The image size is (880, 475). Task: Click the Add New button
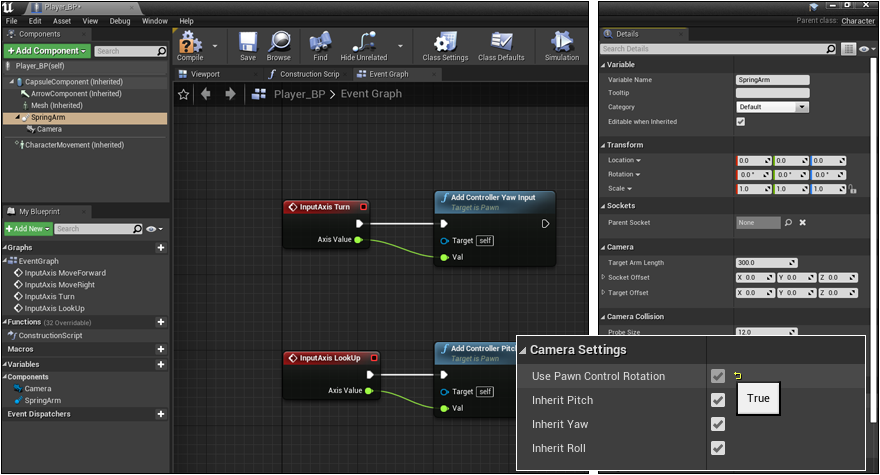pyautogui.click(x=28, y=229)
